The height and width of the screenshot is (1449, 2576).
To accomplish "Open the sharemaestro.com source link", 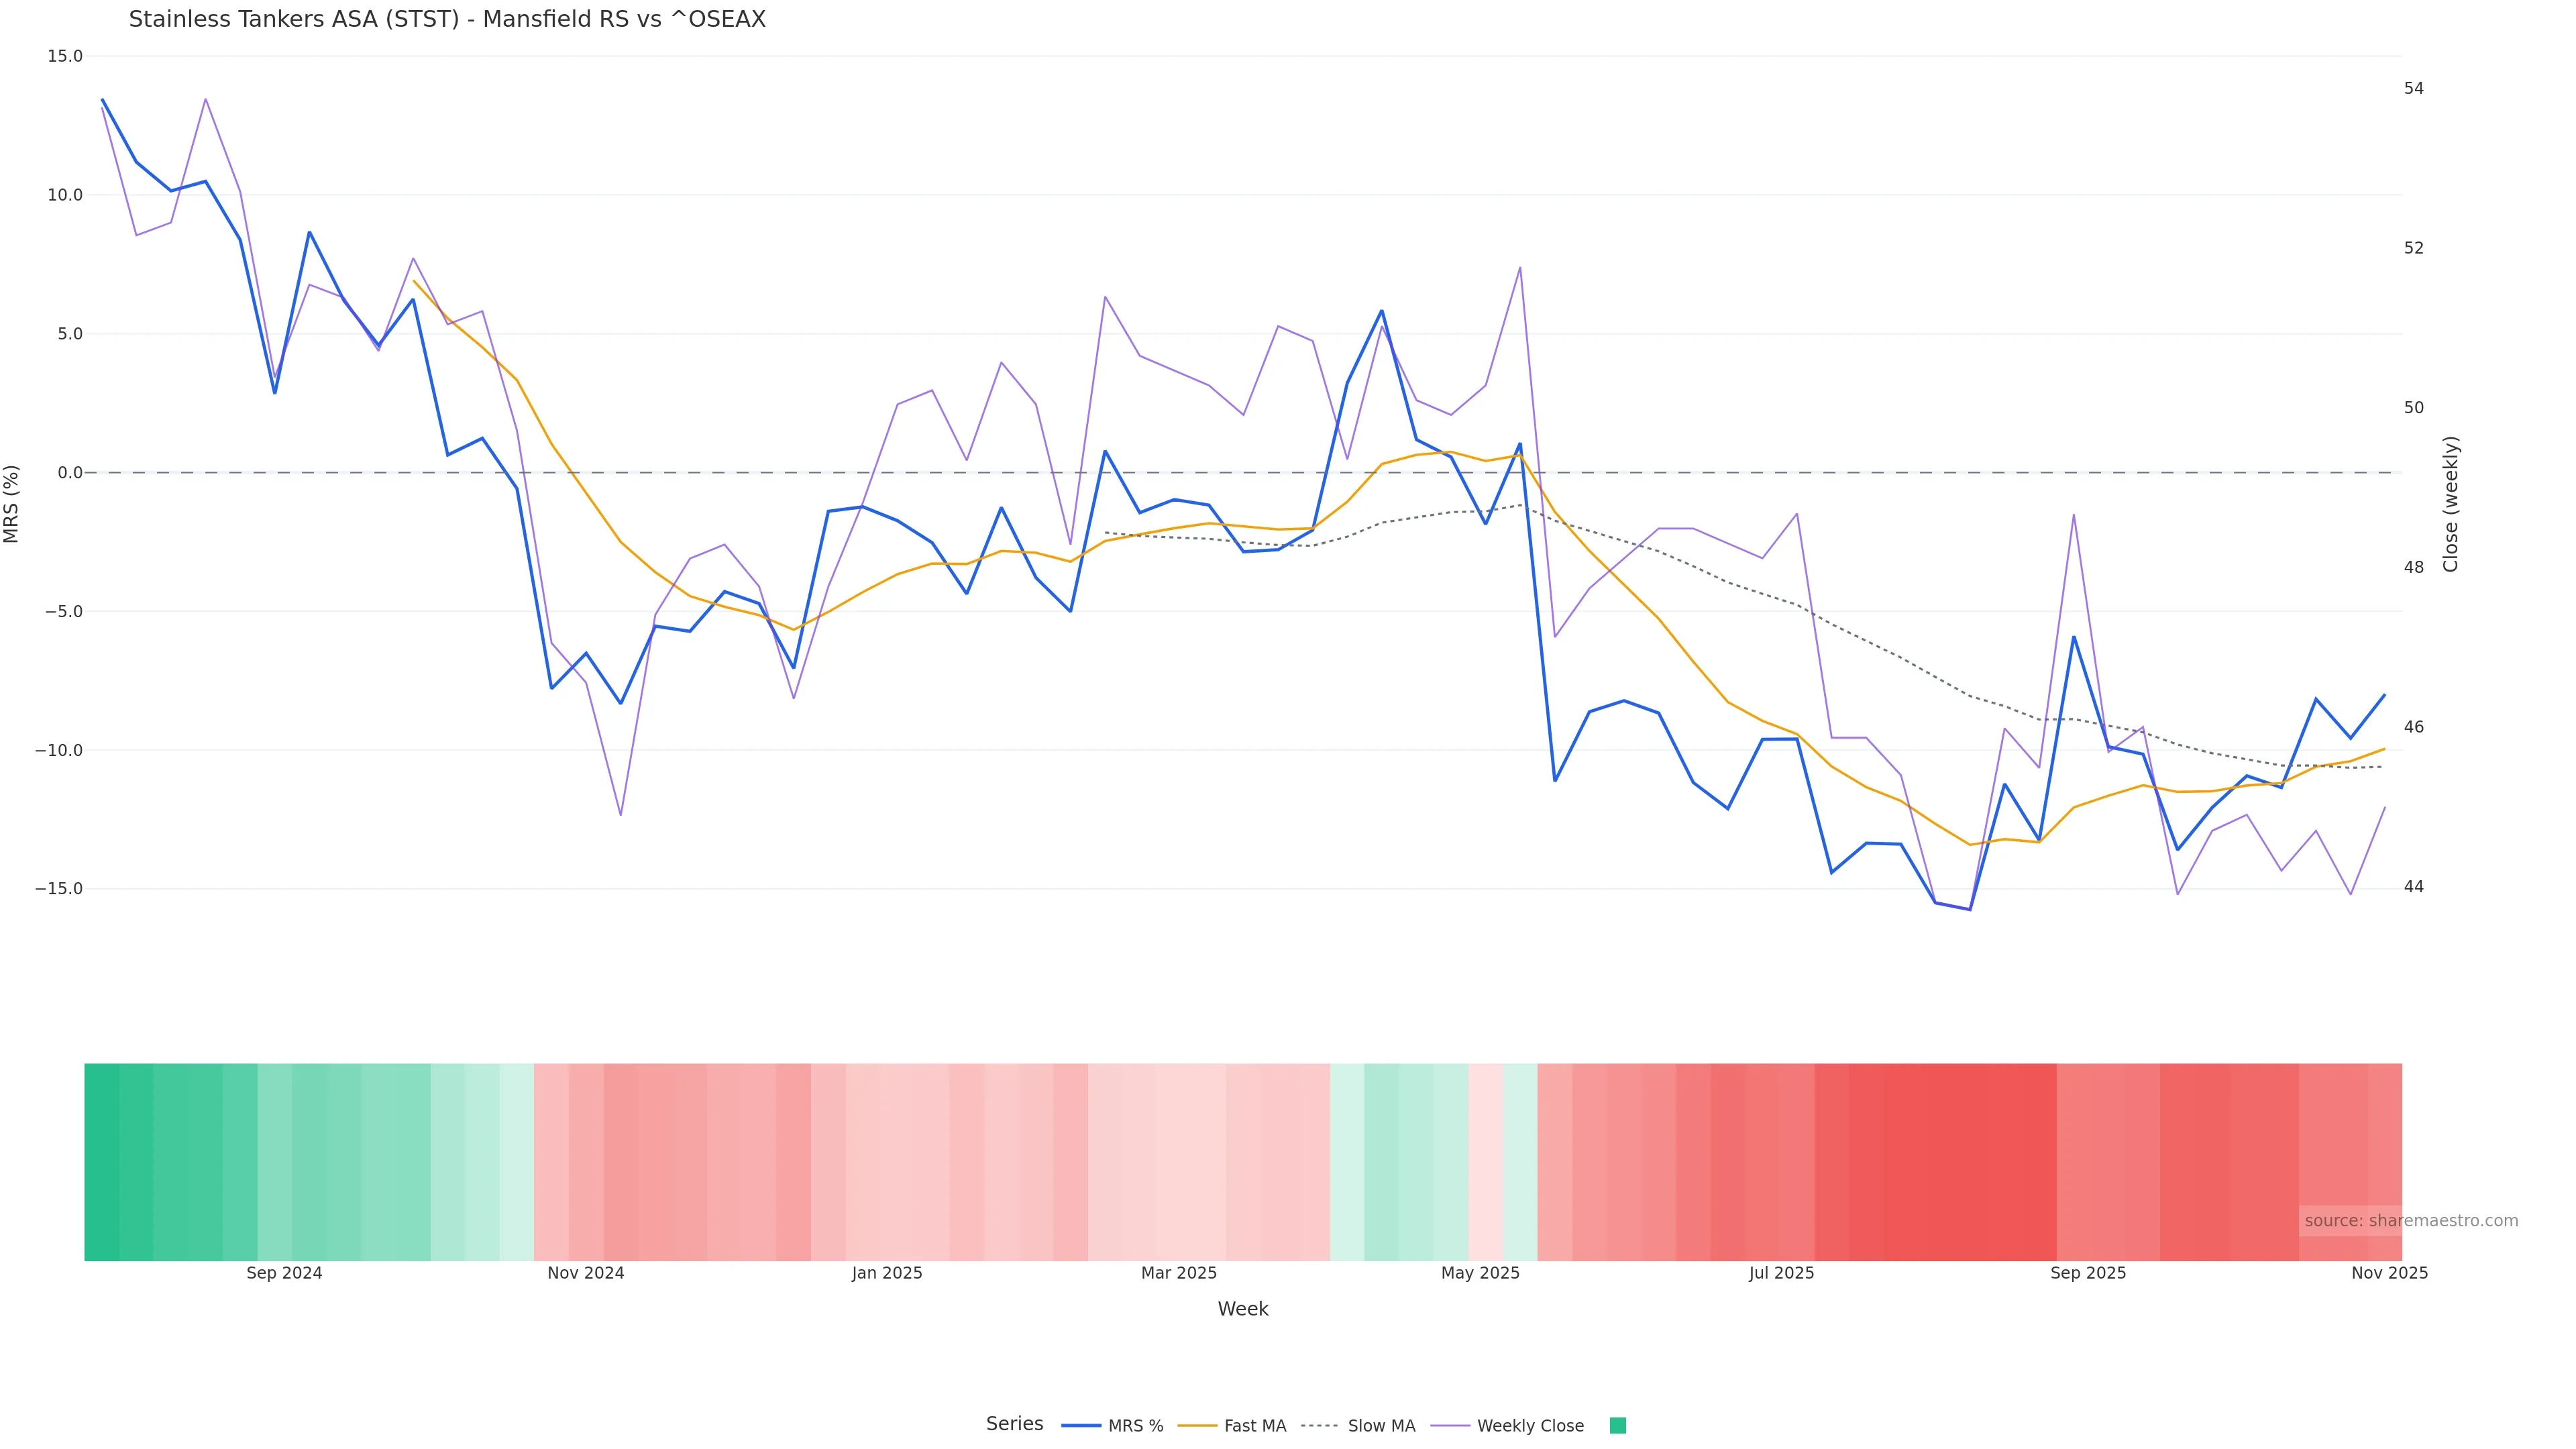I will tap(2410, 1221).
